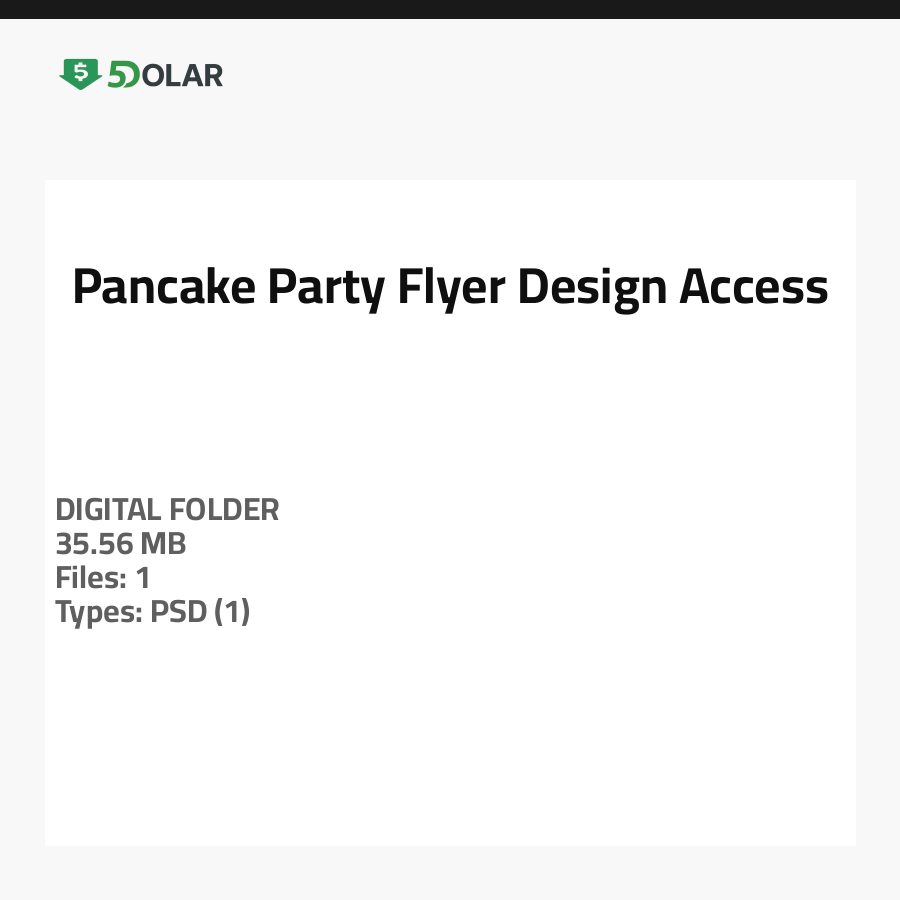Click the word "Access" in the heading
Screen dimensions: 900x900
tap(754, 287)
